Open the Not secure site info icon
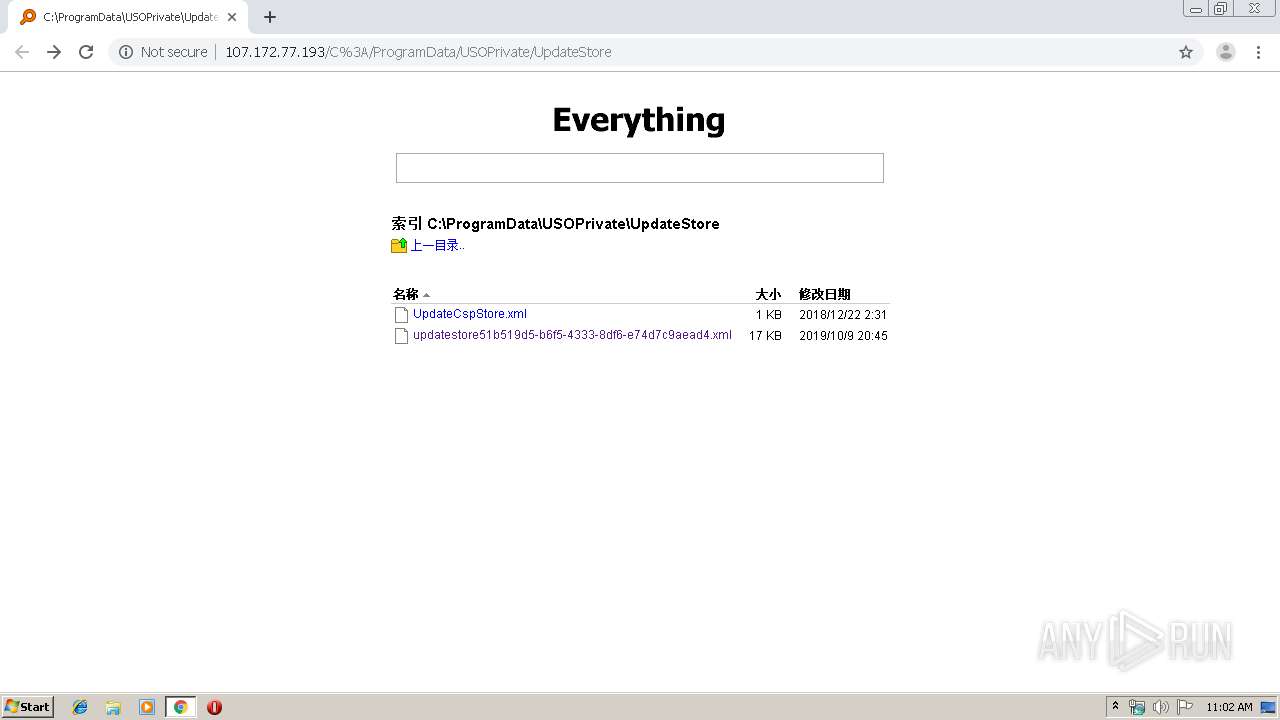The width and height of the screenshot is (1280, 720). 126,52
